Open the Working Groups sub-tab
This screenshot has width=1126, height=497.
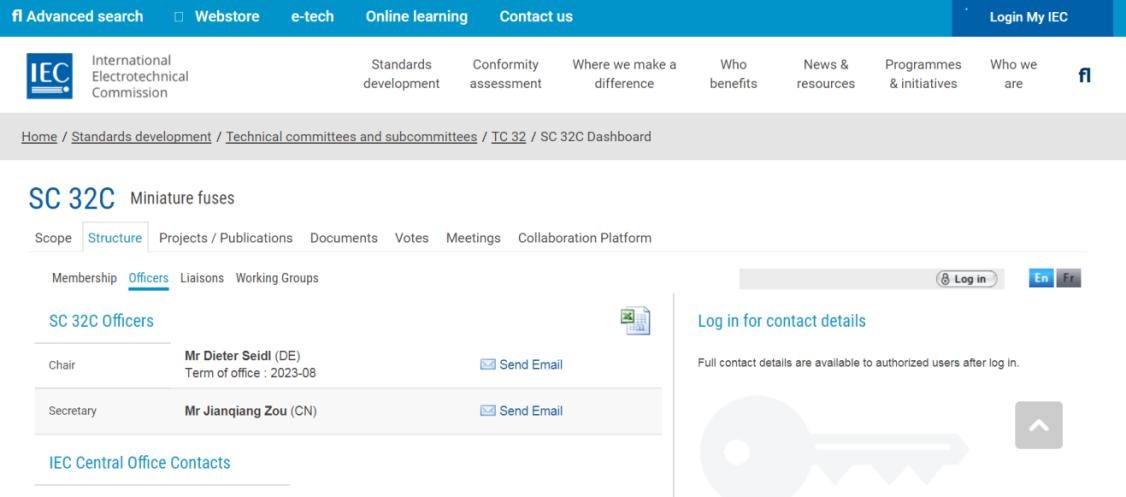tap(277, 278)
